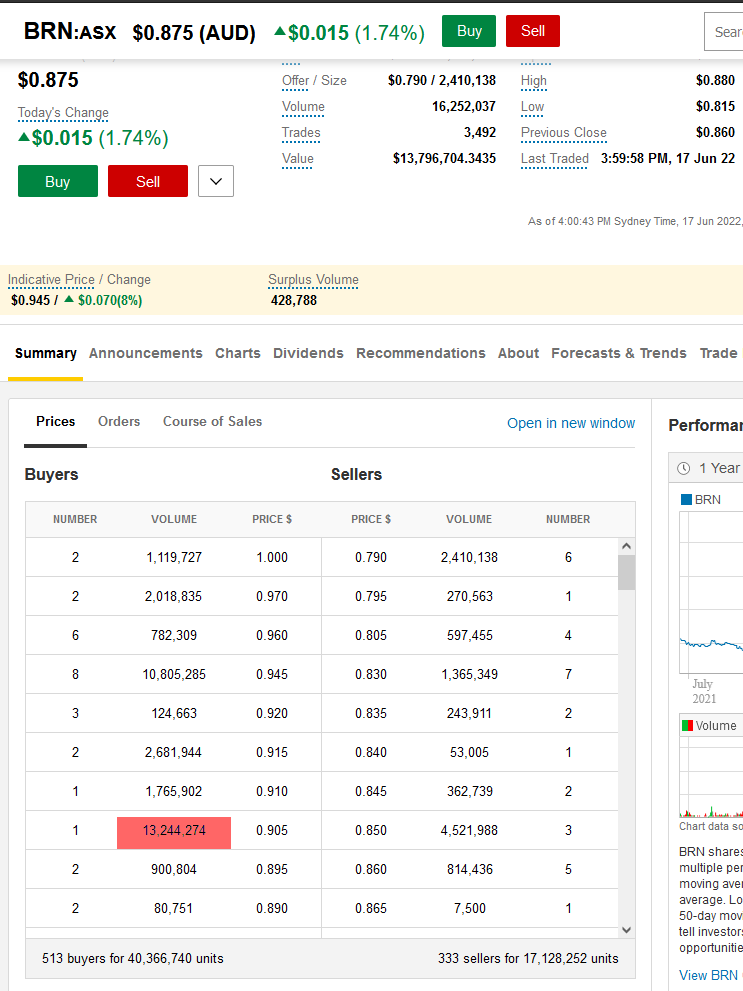Click the red Sell button in sticky header

pyautogui.click(x=533, y=31)
